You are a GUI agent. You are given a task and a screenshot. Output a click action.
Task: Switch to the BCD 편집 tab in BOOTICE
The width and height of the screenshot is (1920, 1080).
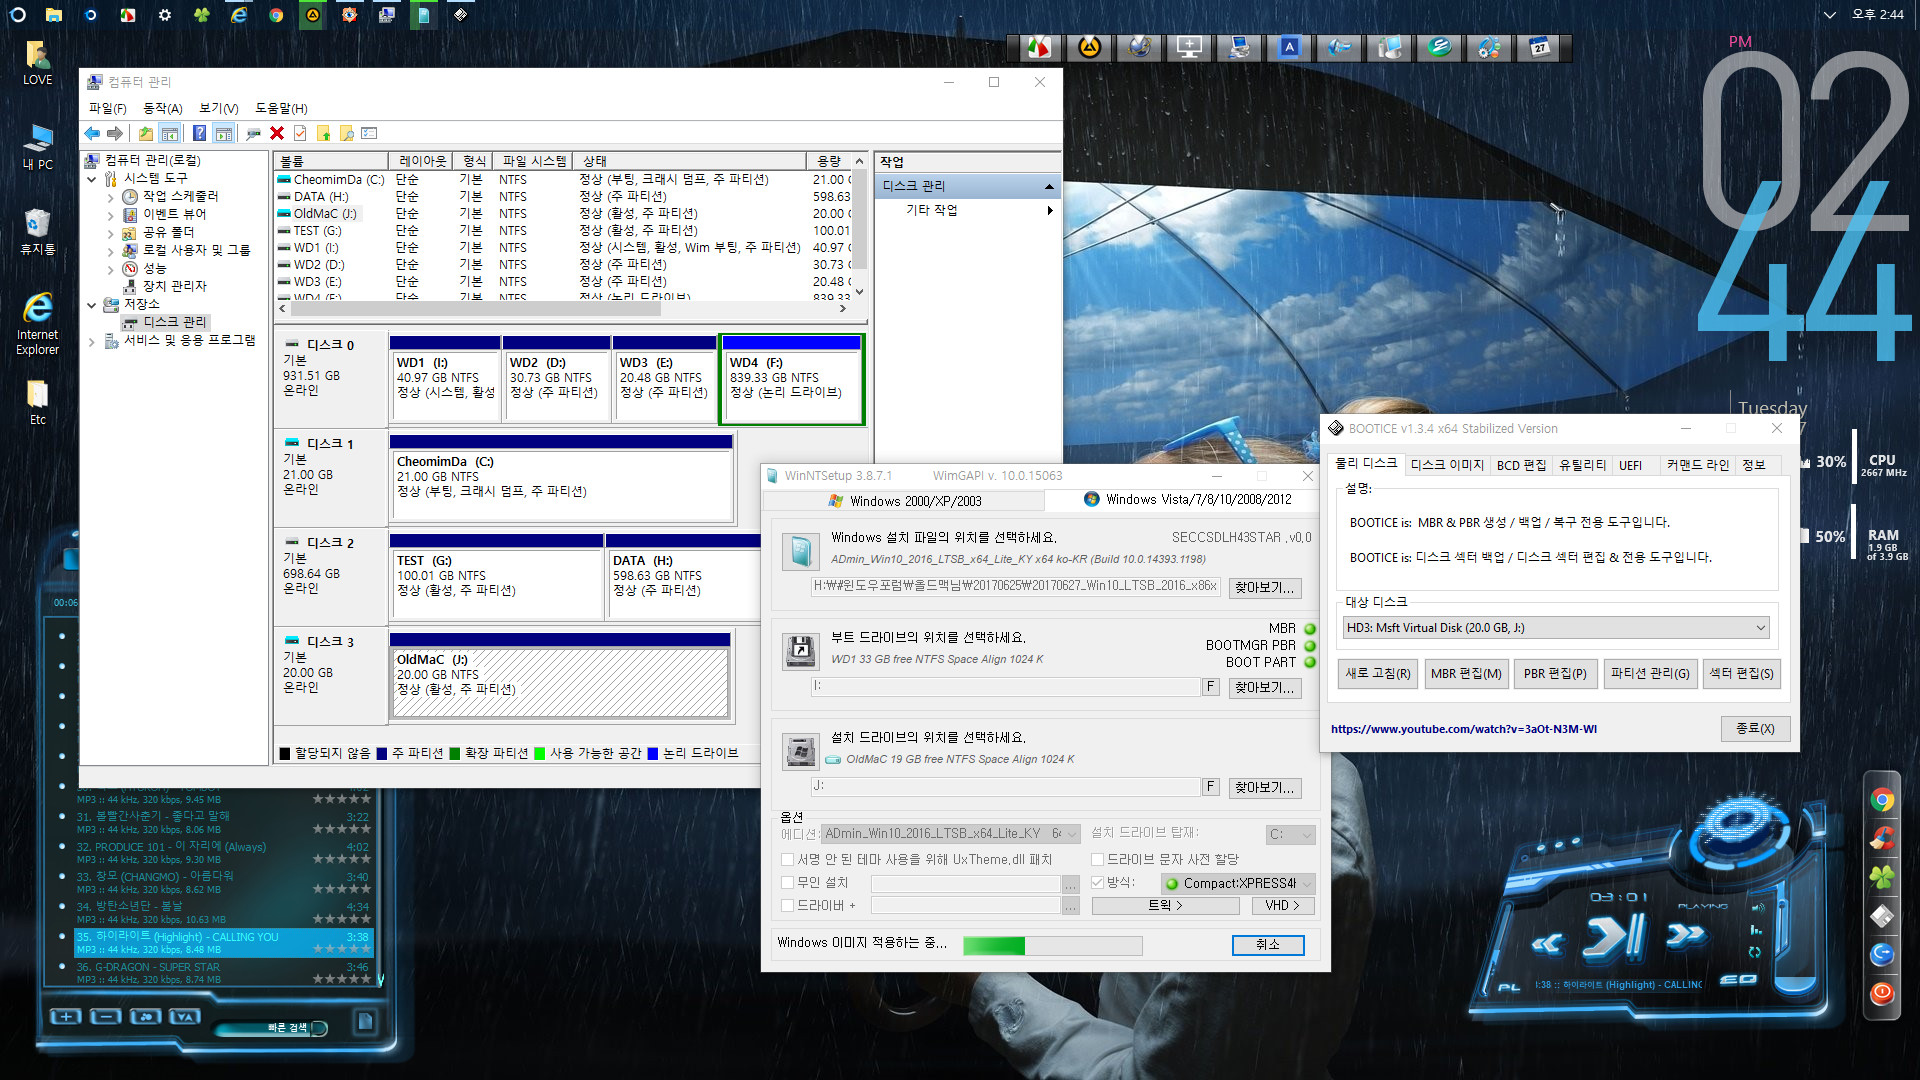(x=1521, y=465)
